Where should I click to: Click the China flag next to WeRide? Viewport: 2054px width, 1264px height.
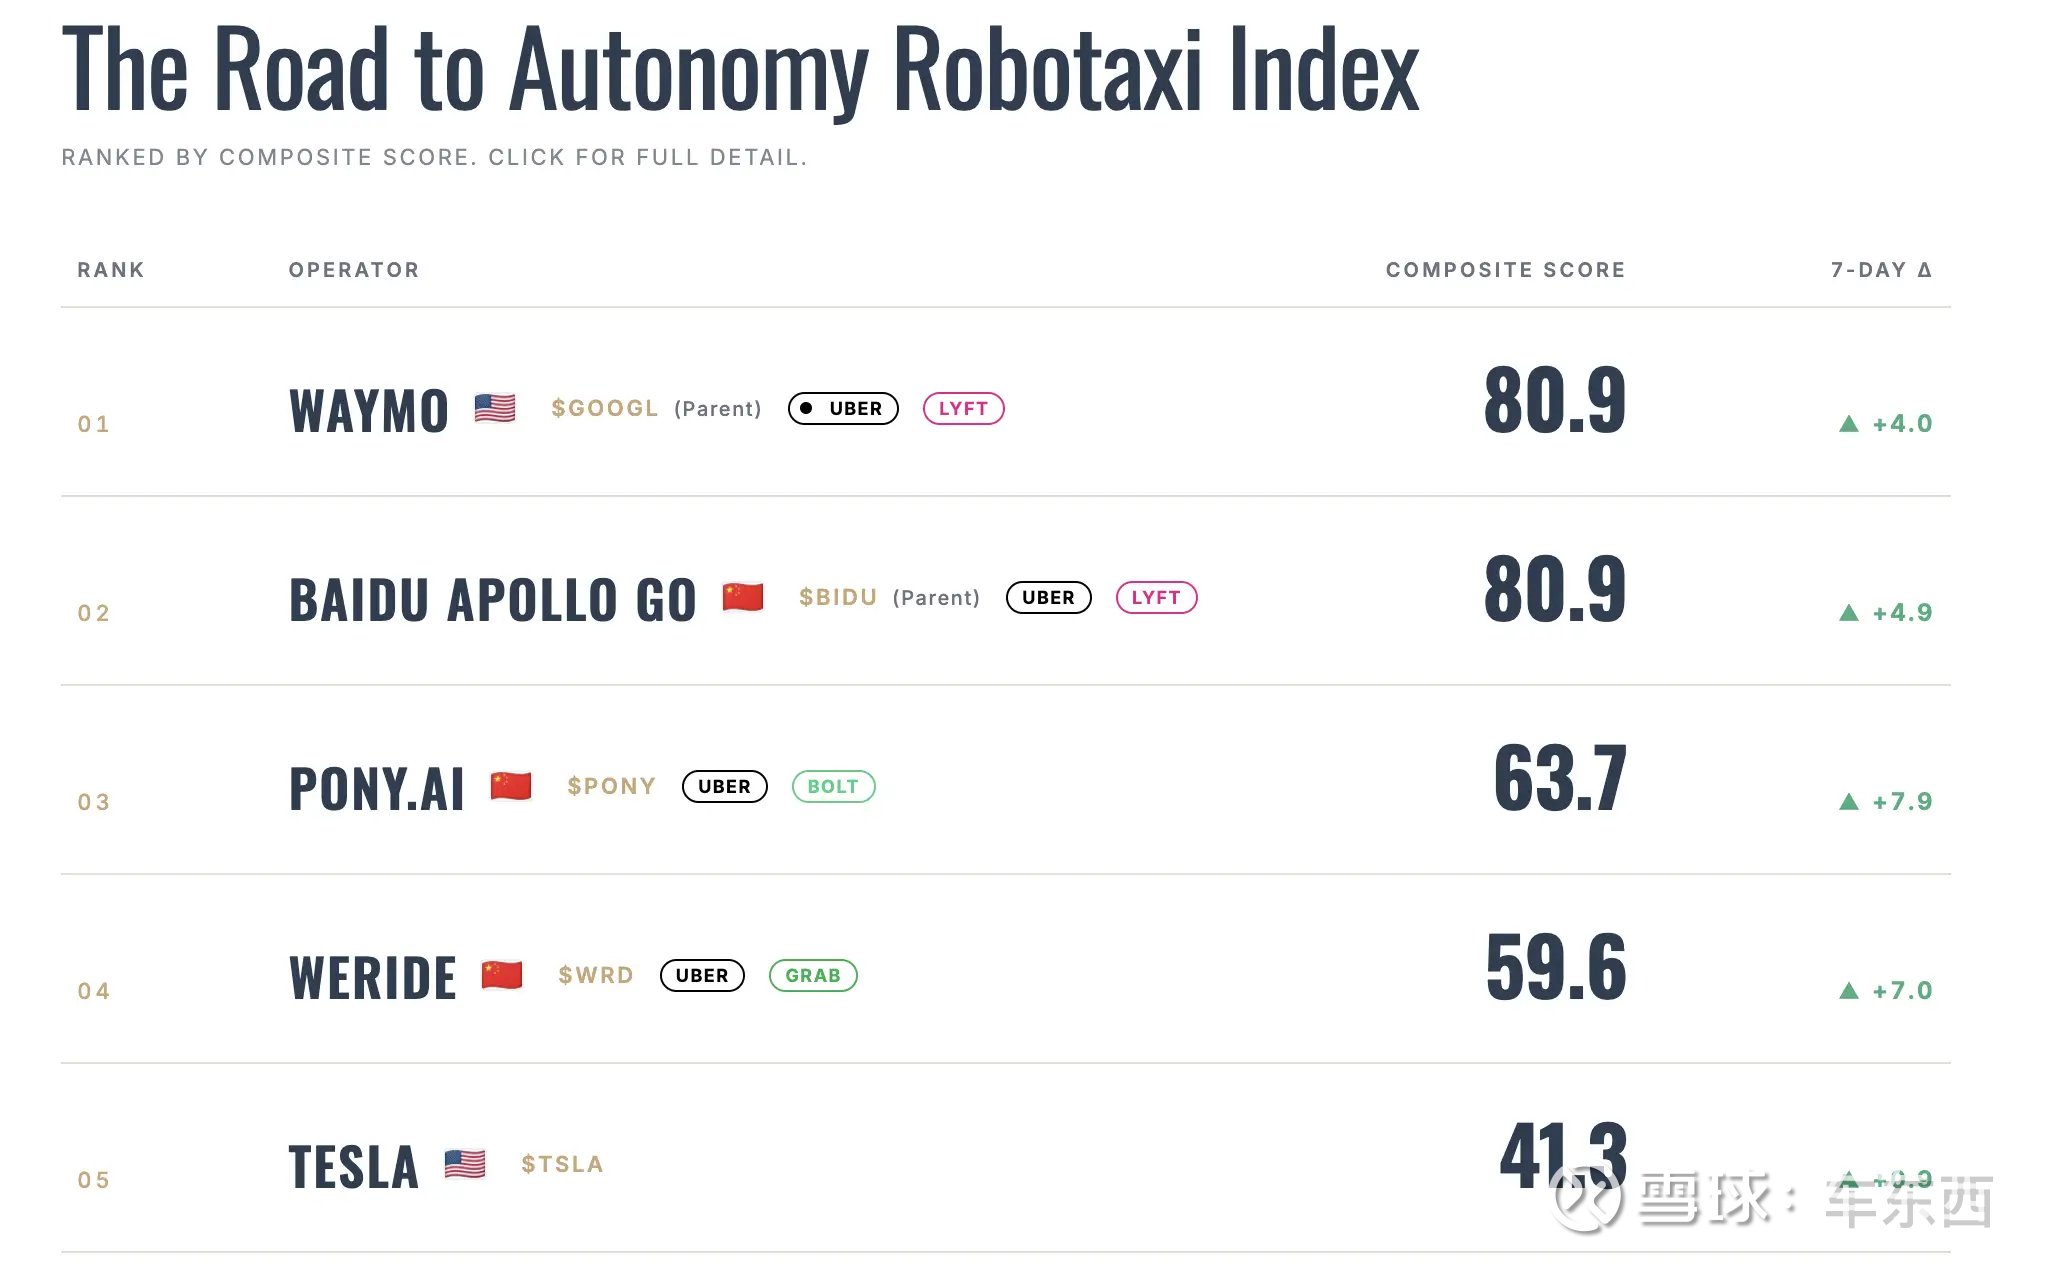click(x=502, y=975)
